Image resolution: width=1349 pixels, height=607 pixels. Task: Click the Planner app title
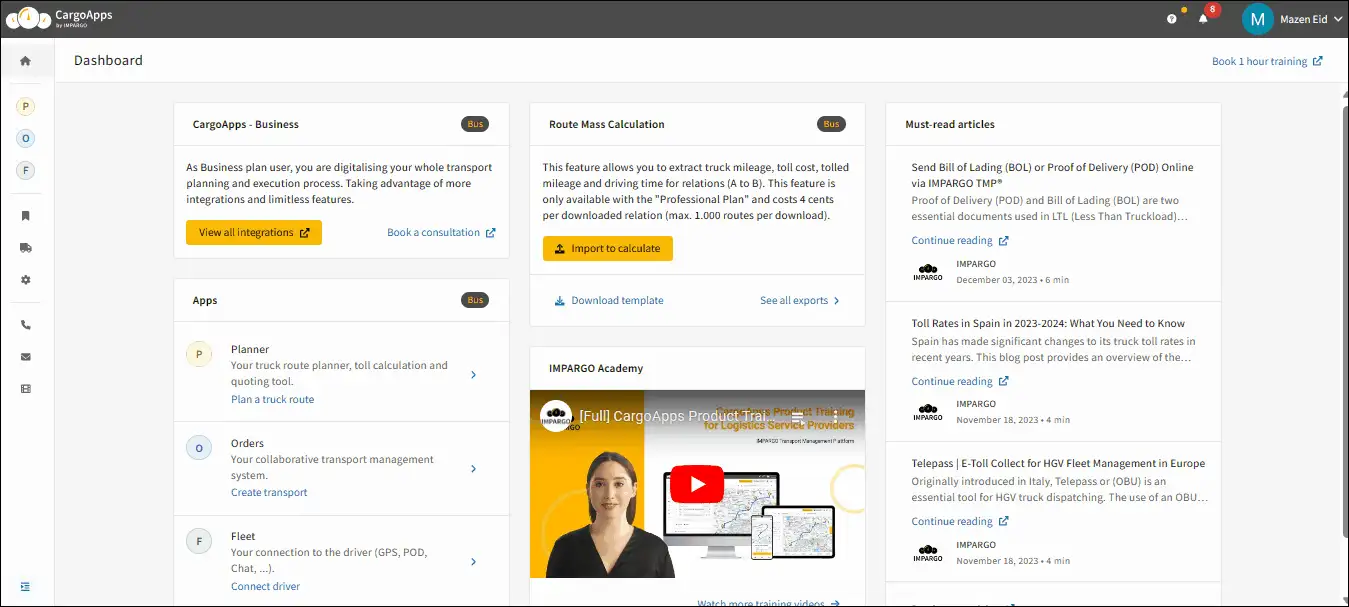pyautogui.click(x=250, y=349)
